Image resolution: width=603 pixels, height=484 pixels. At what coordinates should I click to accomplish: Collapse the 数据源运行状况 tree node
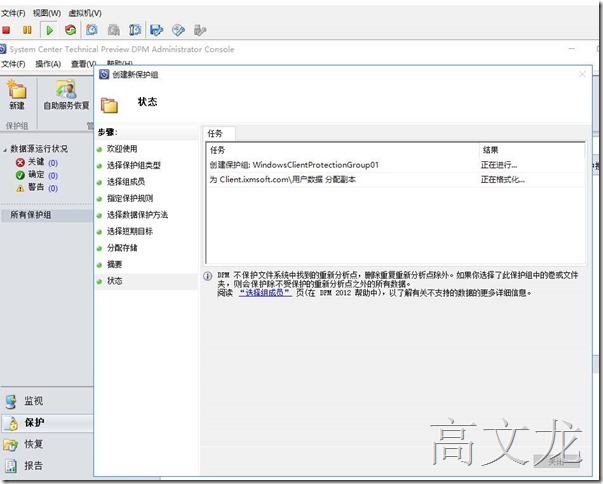5,150
